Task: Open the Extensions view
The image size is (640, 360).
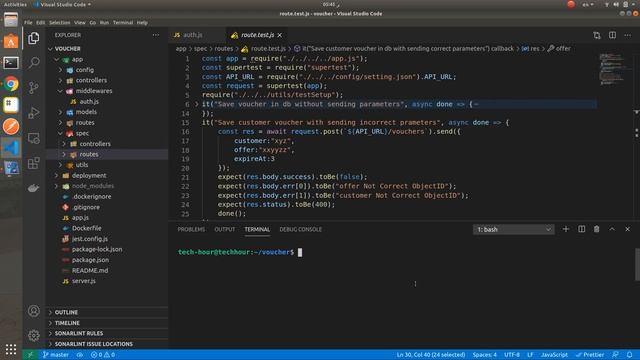Action: coord(34,163)
